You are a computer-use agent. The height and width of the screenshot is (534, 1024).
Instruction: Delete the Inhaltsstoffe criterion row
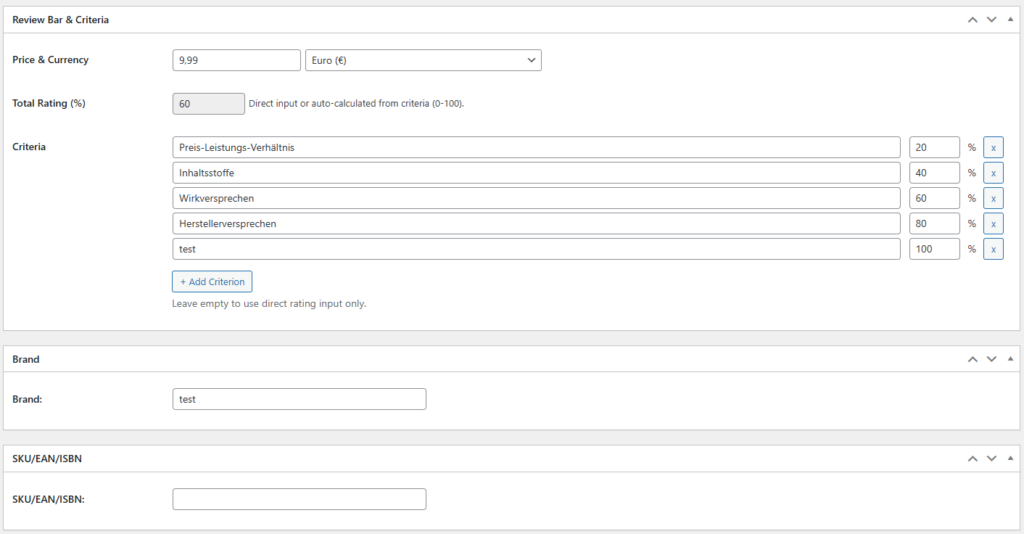coord(993,173)
